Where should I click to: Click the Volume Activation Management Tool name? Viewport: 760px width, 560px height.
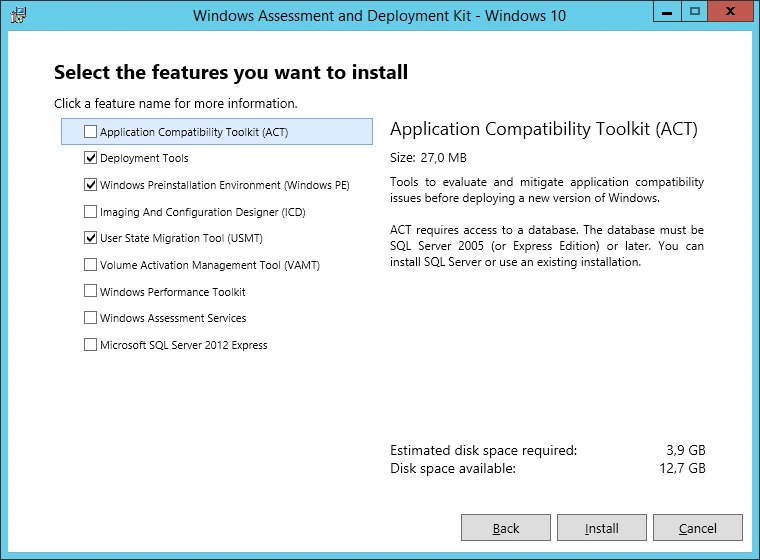pyautogui.click(x=209, y=265)
